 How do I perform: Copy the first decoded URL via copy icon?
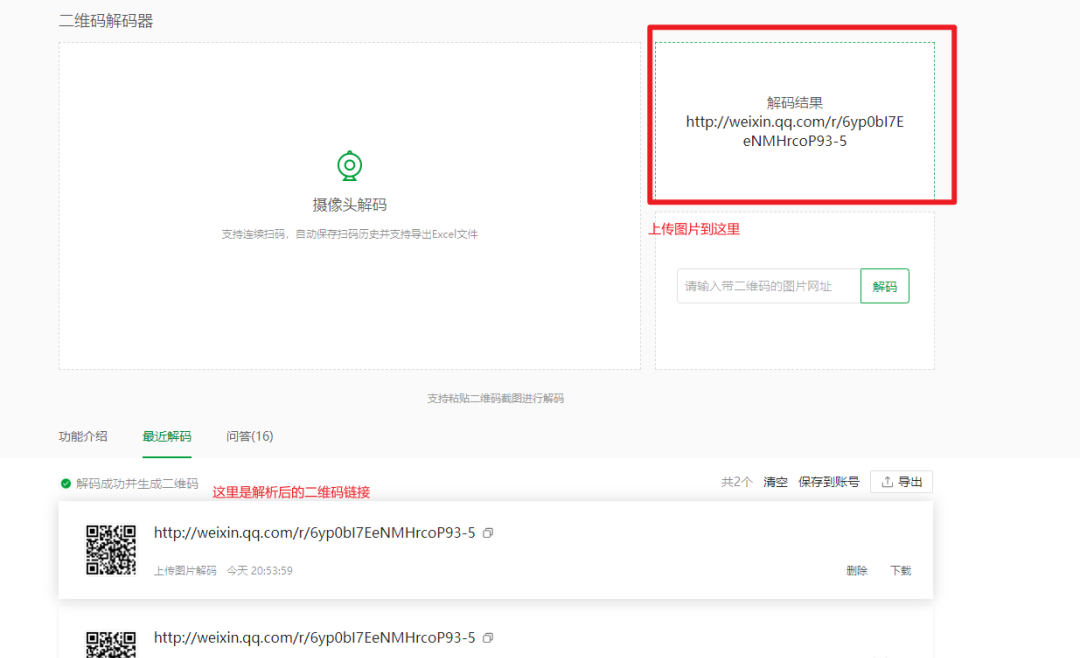click(488, 534)
